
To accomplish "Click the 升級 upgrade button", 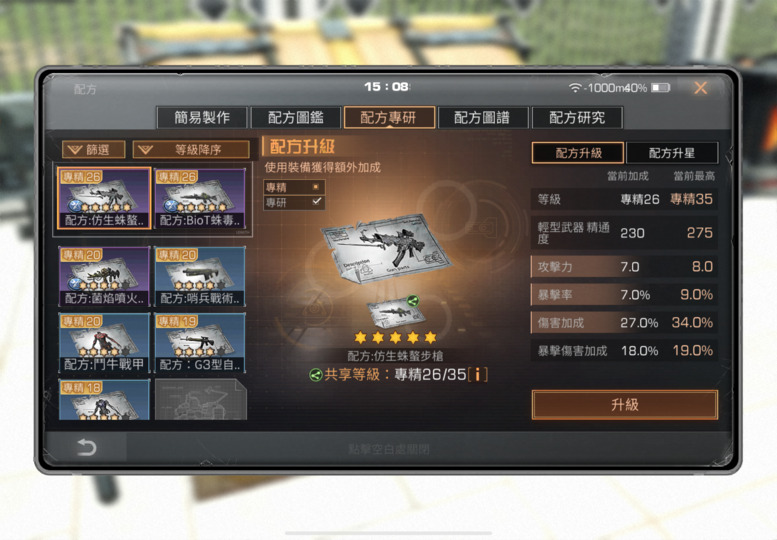I will (x=625, y=405).
